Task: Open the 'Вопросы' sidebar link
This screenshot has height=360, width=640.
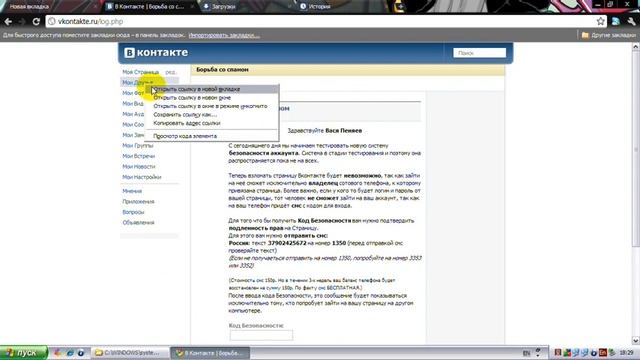Action: [x=133, y=213]
